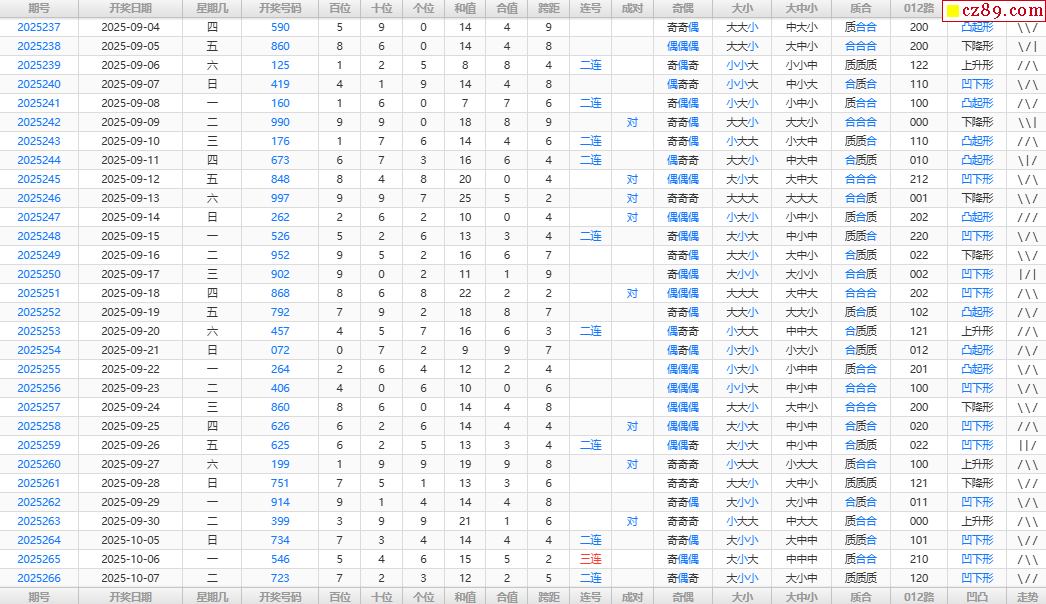Open issue link 2025259
Screen dimensions: 1046x604
tap(39, 445)
